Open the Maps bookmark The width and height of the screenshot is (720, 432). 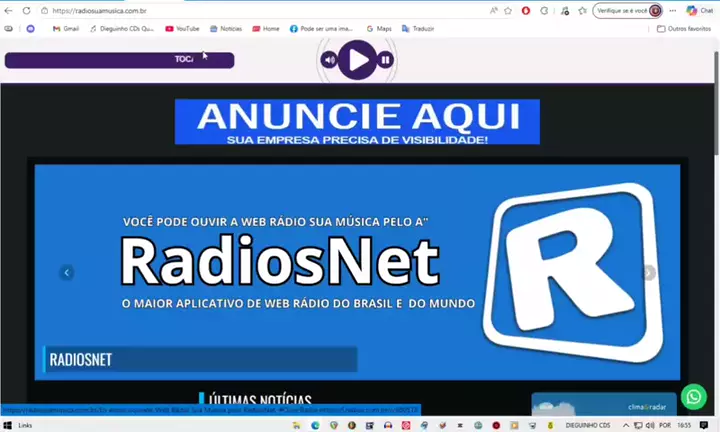(x=379, y=28)
